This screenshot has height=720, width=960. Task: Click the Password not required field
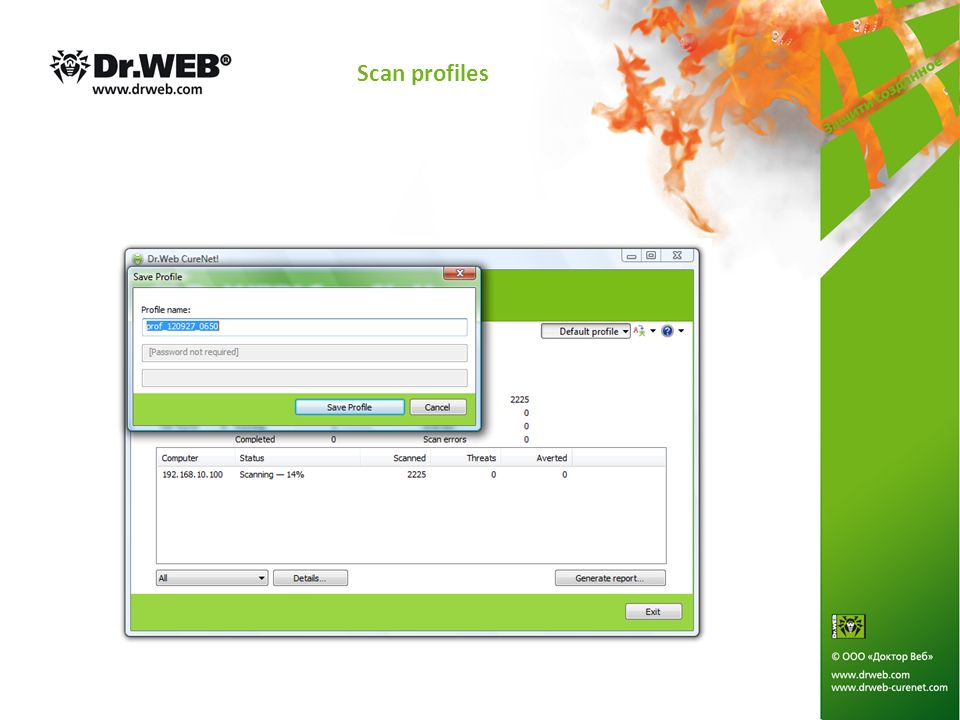[304, 352]
